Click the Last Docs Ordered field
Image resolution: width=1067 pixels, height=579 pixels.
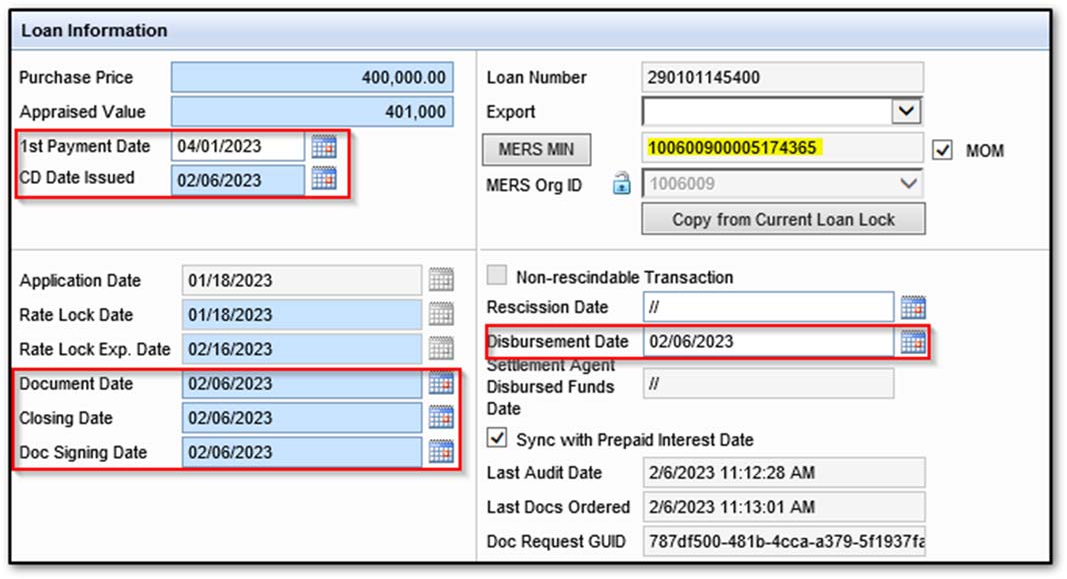click(x=784, y=507)
